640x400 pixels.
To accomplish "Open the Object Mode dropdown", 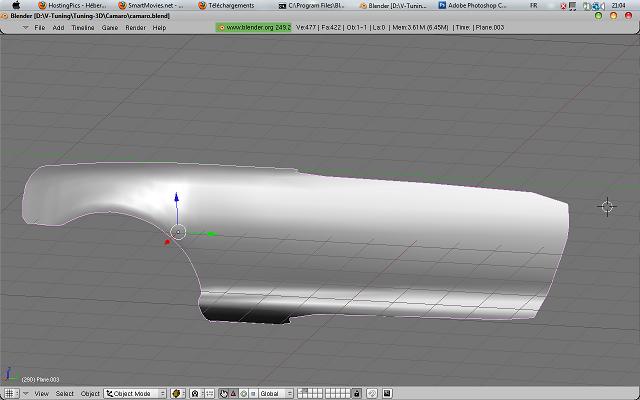I will click(135, 394).
